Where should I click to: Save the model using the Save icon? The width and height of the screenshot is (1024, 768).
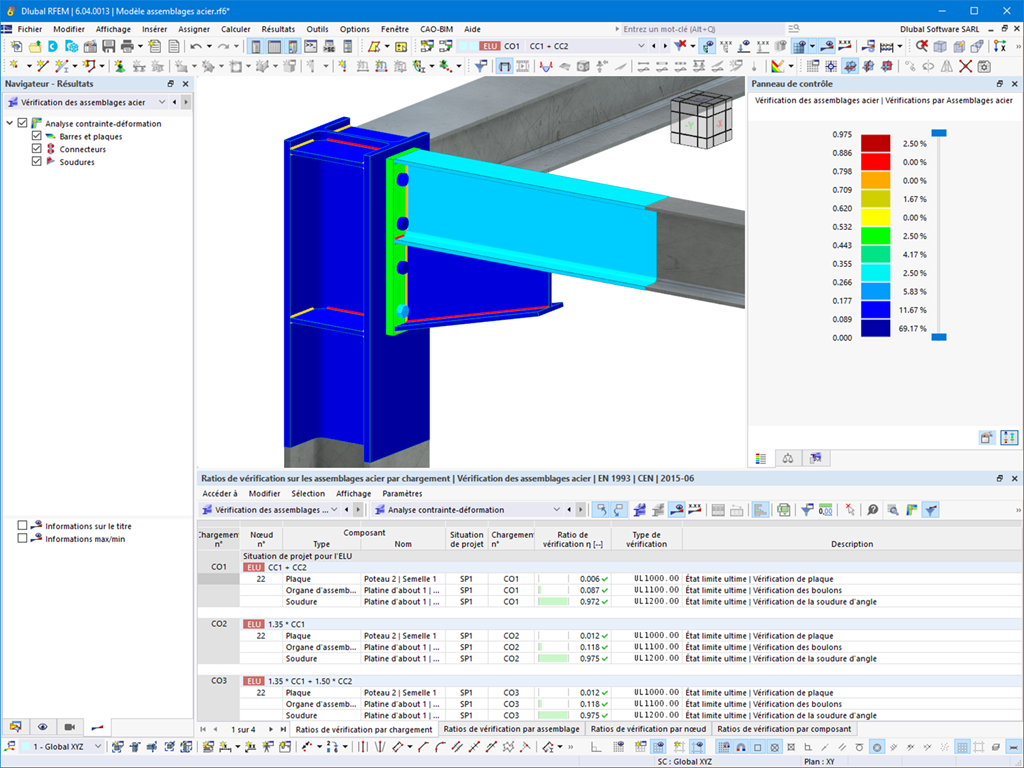point(106,46)
